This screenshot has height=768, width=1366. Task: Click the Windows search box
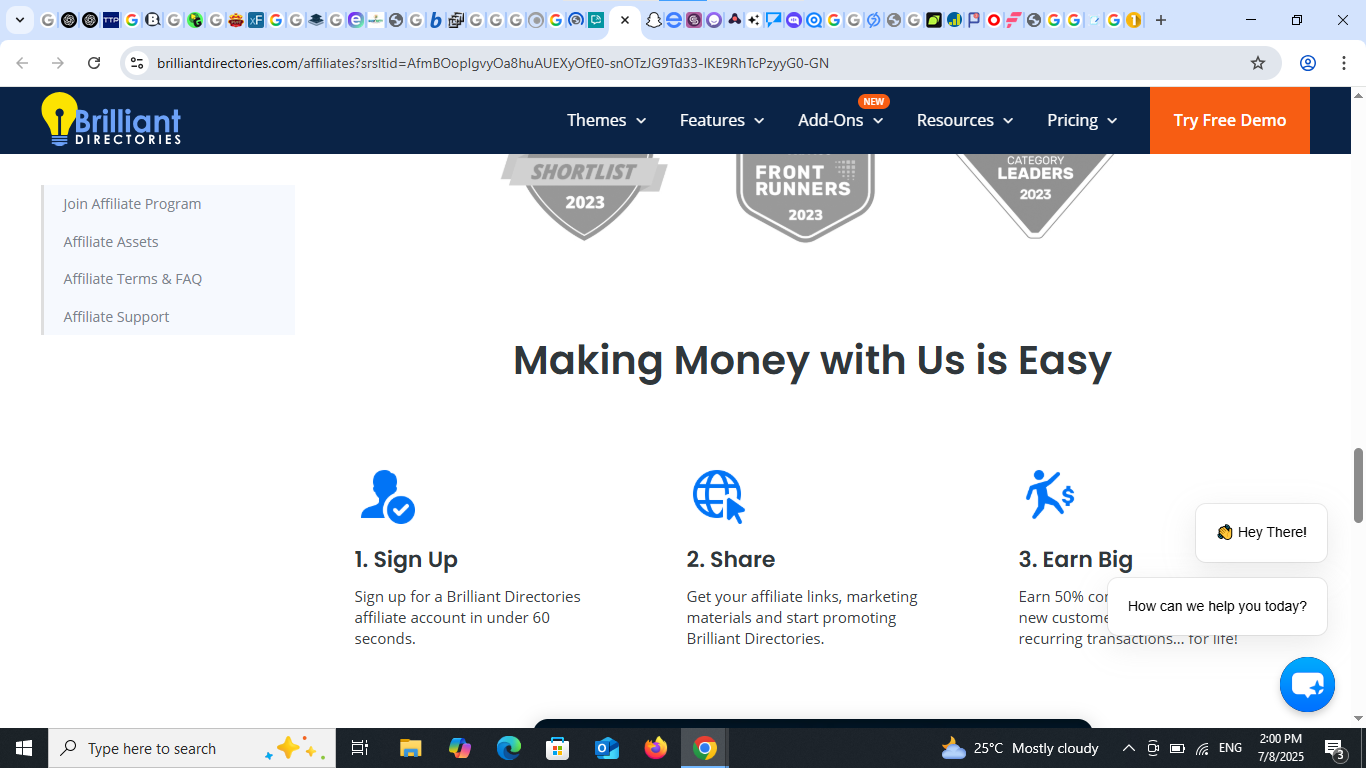click(x=192, y=748)
